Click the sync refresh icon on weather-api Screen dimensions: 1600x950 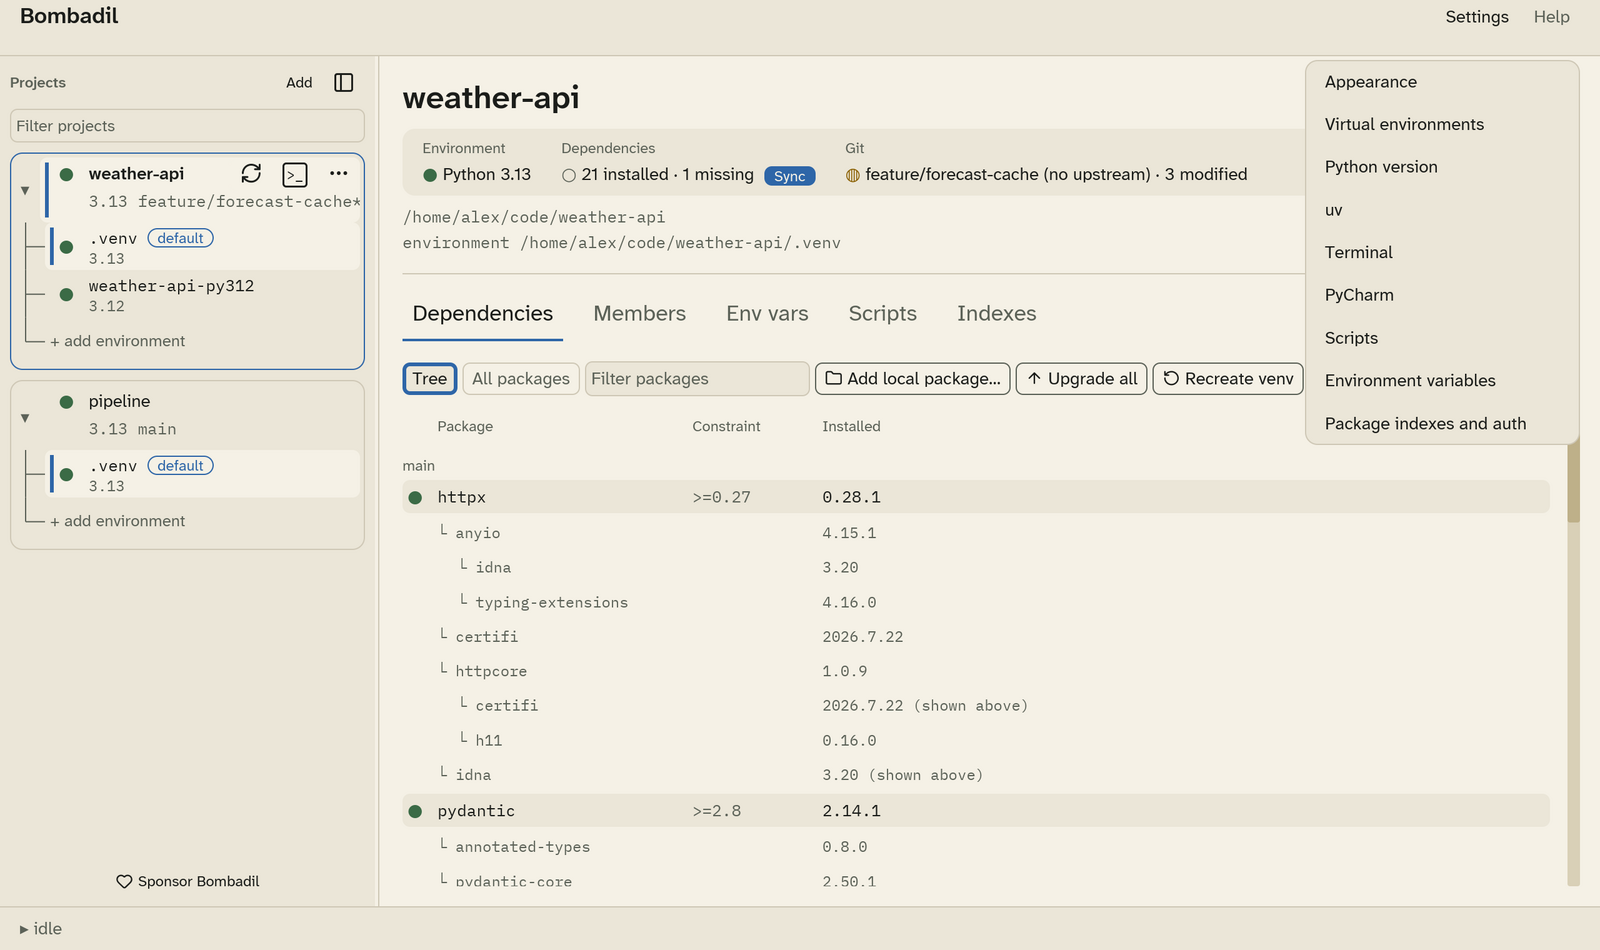251,174
